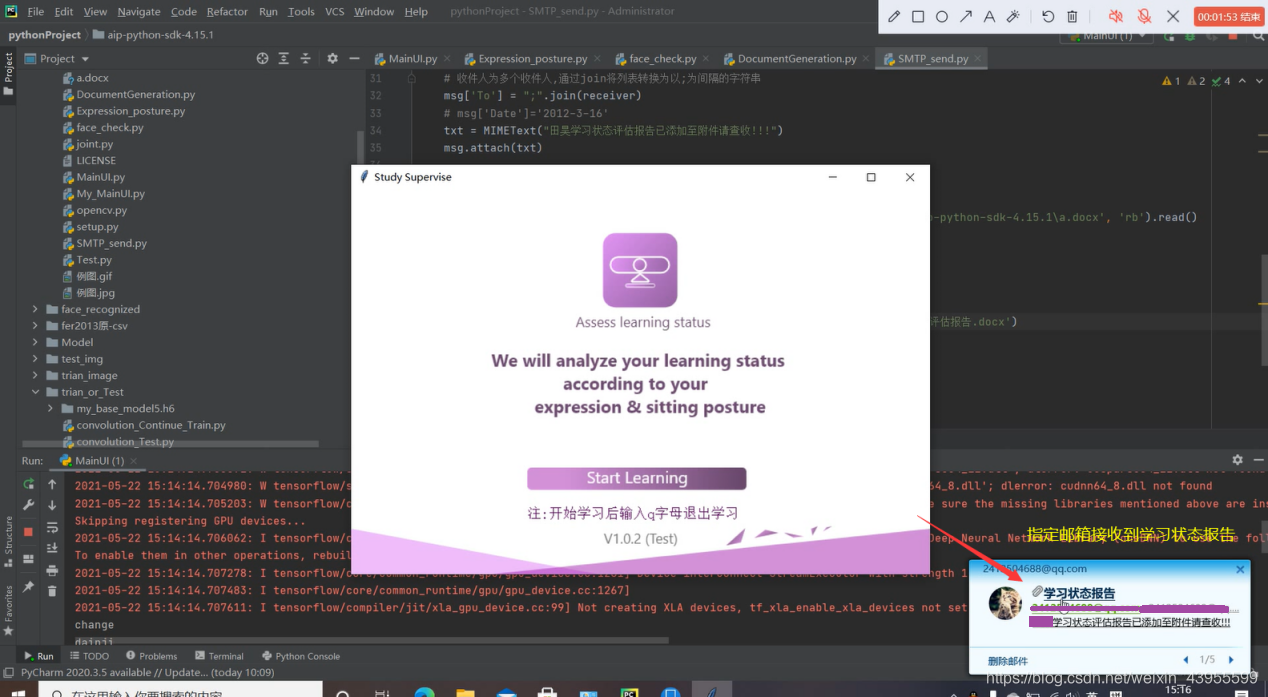Switch to face_check.py editor tab
The height and width of the screenshot is (697, 1268).
point(663,59)
